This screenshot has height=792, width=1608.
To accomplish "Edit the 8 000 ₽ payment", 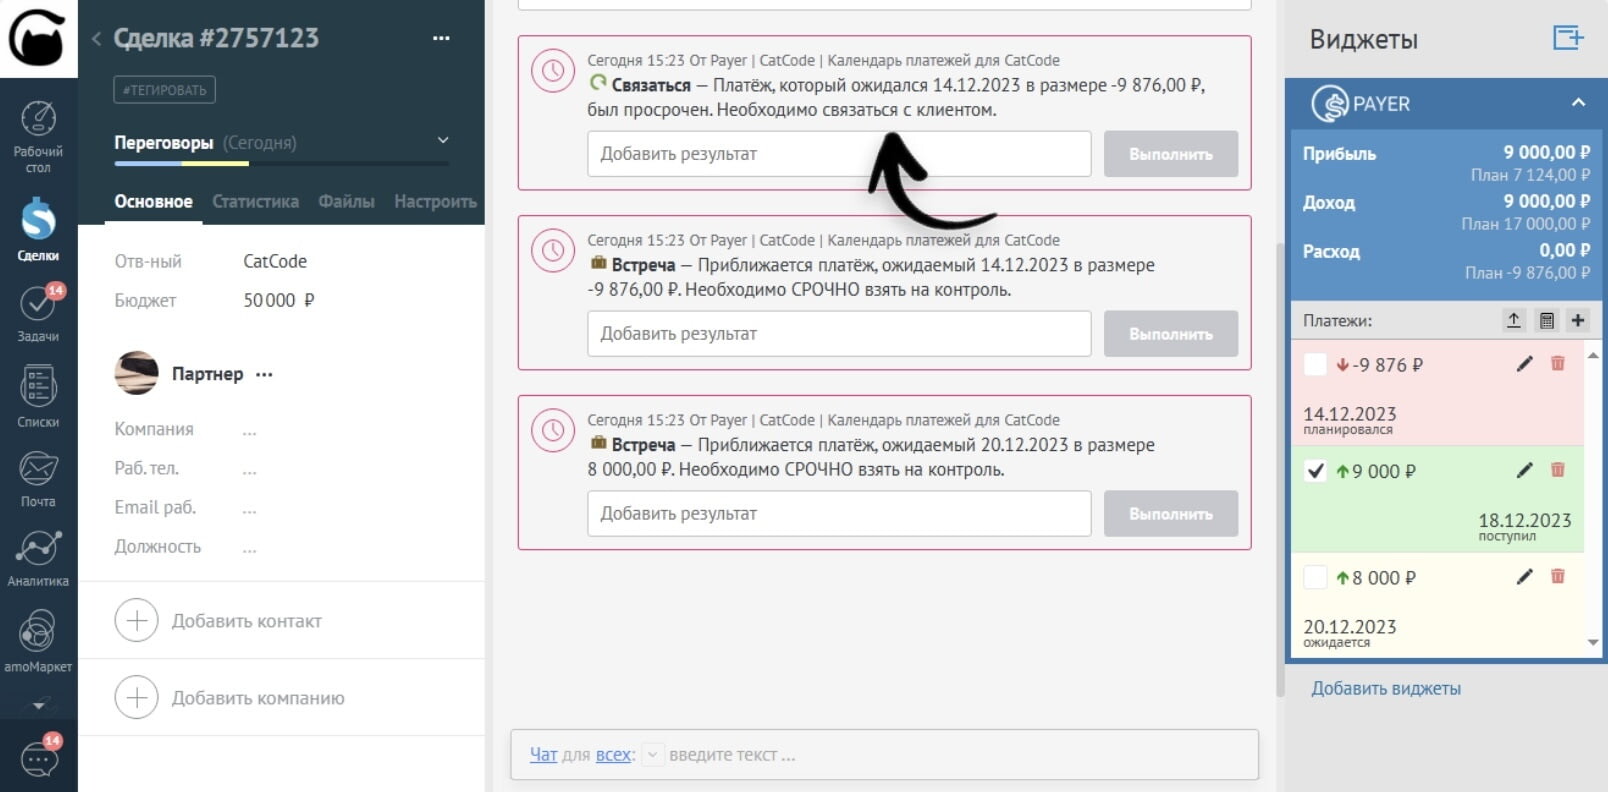I will (x=1524, y=577).
